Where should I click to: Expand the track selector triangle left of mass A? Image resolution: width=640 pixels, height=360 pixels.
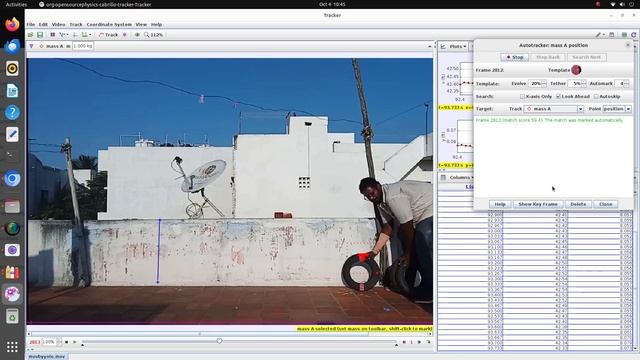point(31,46)
